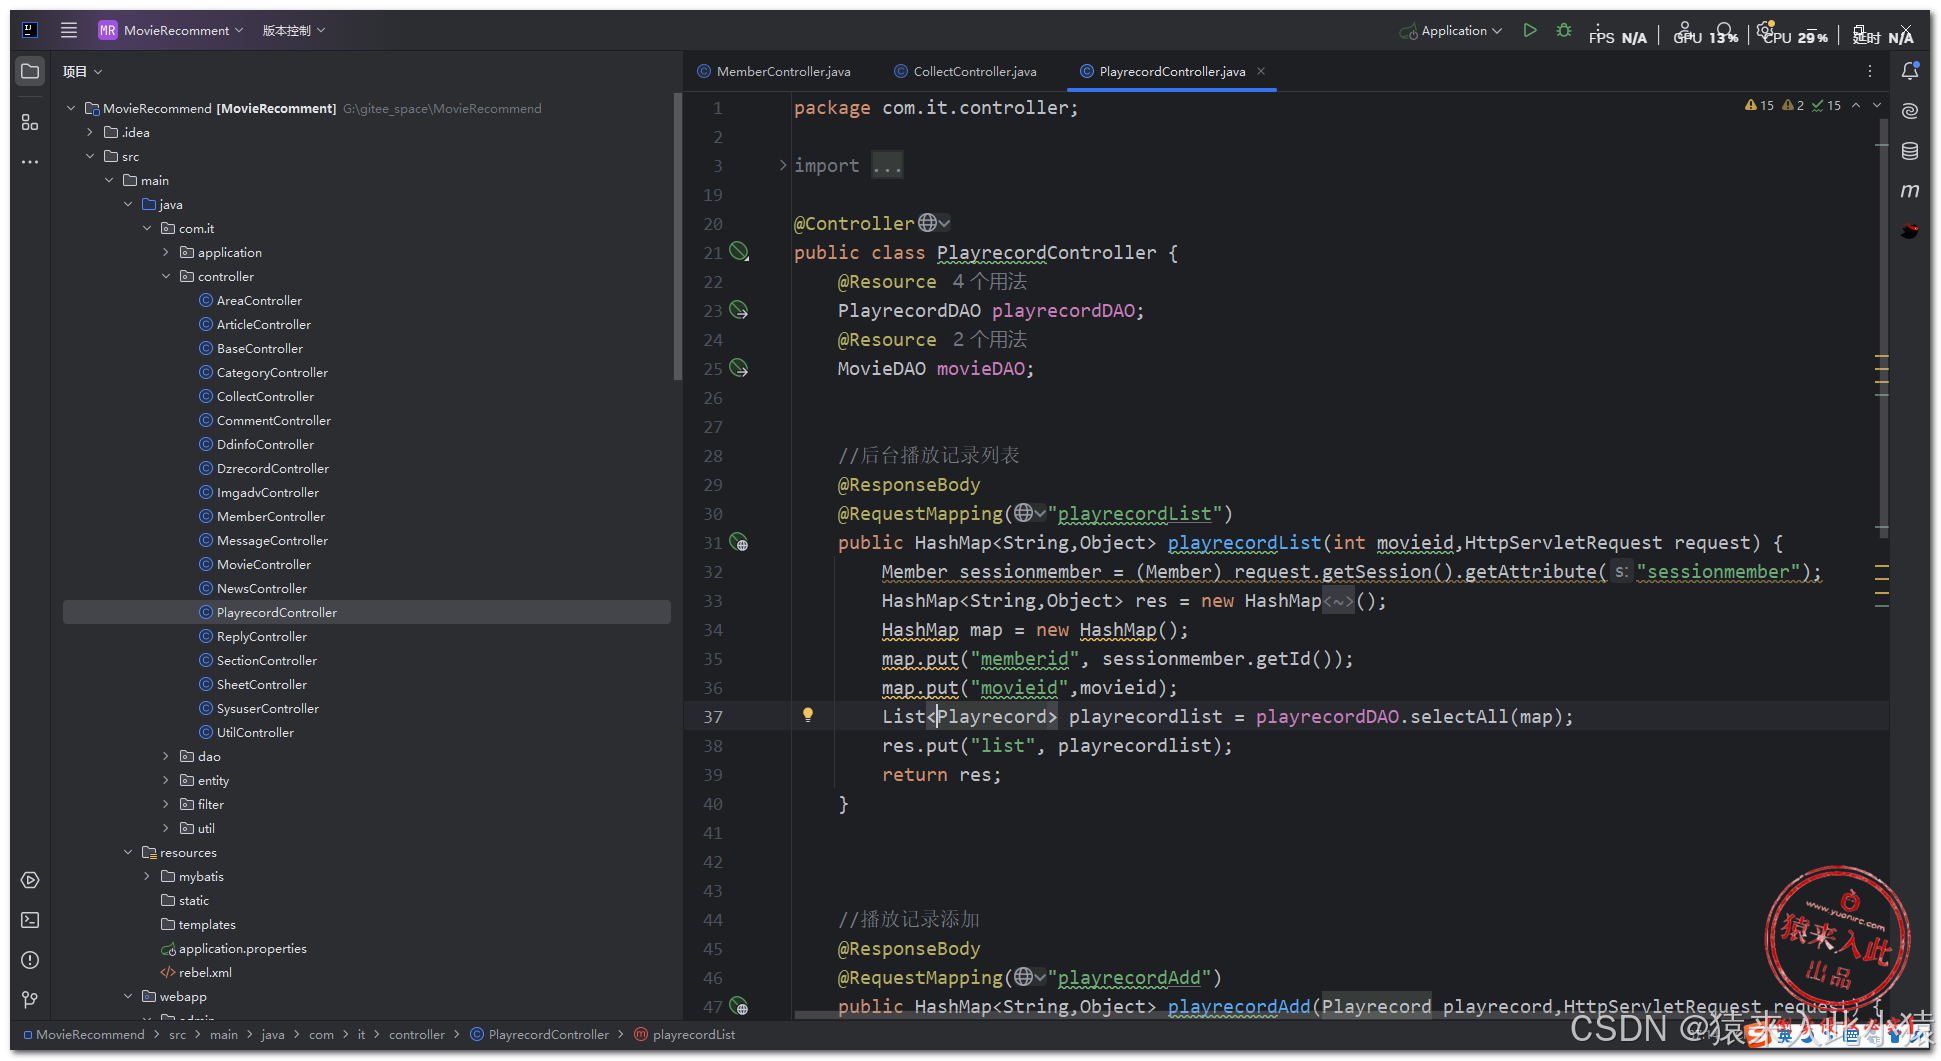1941x1061 pixels.
Task: Click the globe icon in playrecordList mapping
Action: click(x=1023, y=513)
